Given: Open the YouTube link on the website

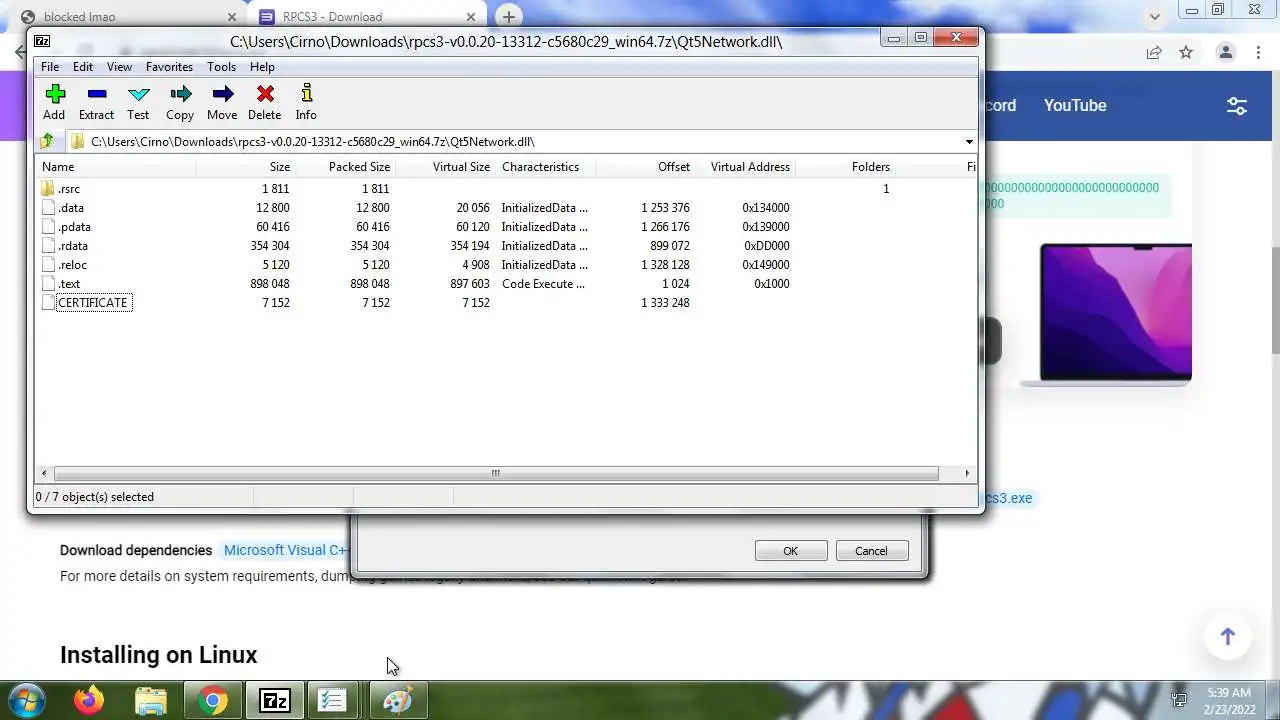Looking at the screenshot, I should point(1075,105).
